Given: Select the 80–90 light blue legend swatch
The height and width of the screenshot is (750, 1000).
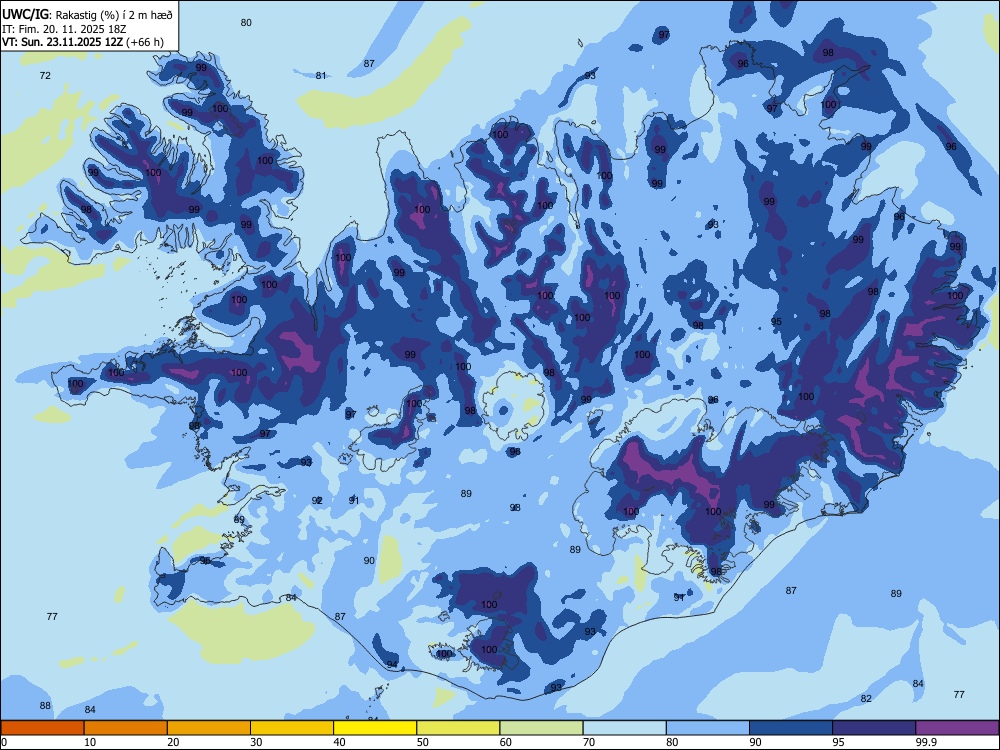Looking at the screenshot, I should pyautogui.click(x=708, y=728).
